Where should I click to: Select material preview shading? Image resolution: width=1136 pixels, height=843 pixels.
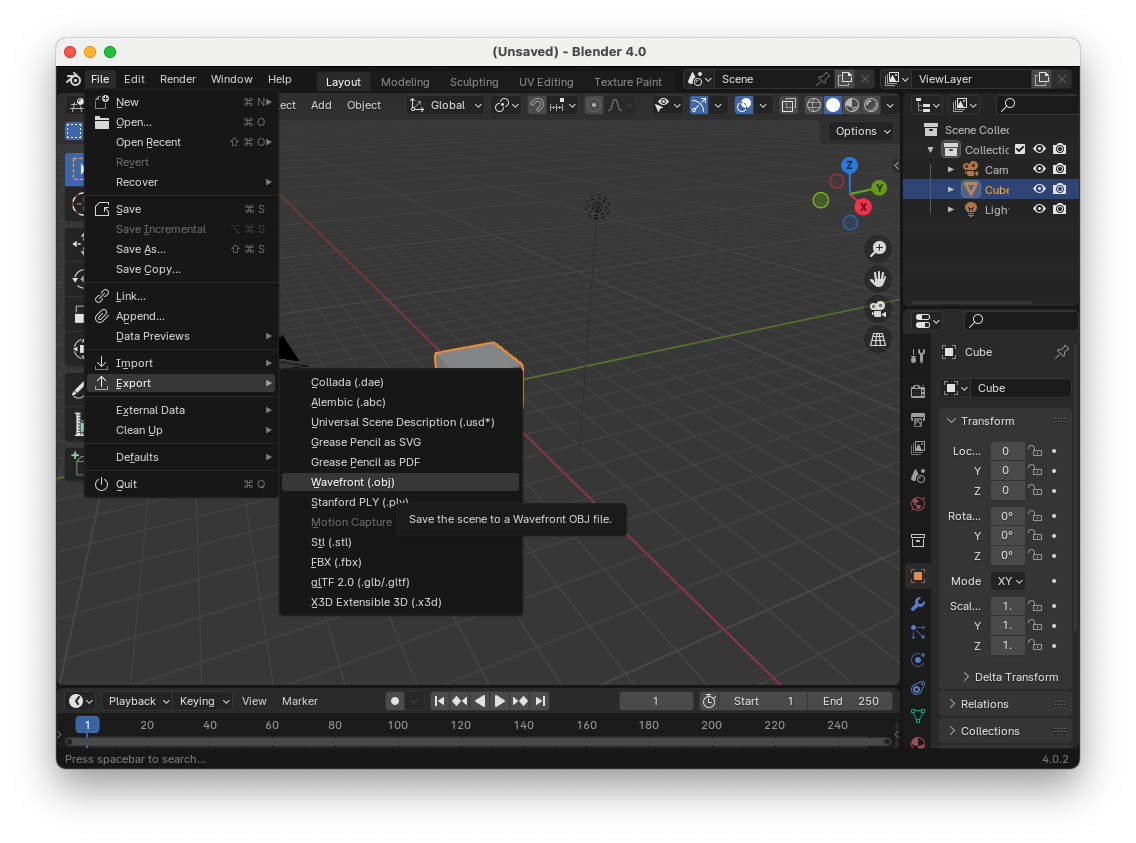pos(852,105)
